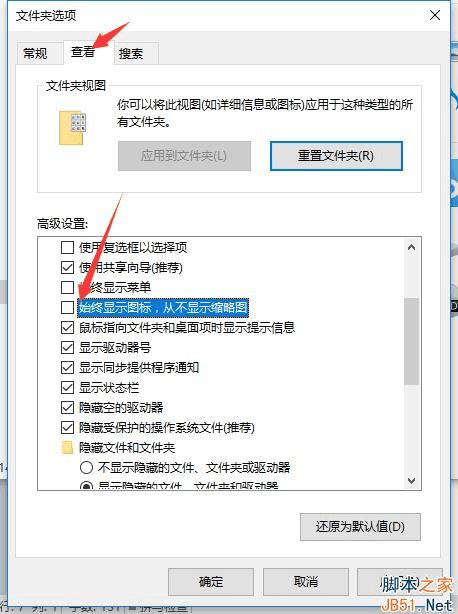Click 重置文件夹(R) button
458x614 pixels.
[336, 156]
